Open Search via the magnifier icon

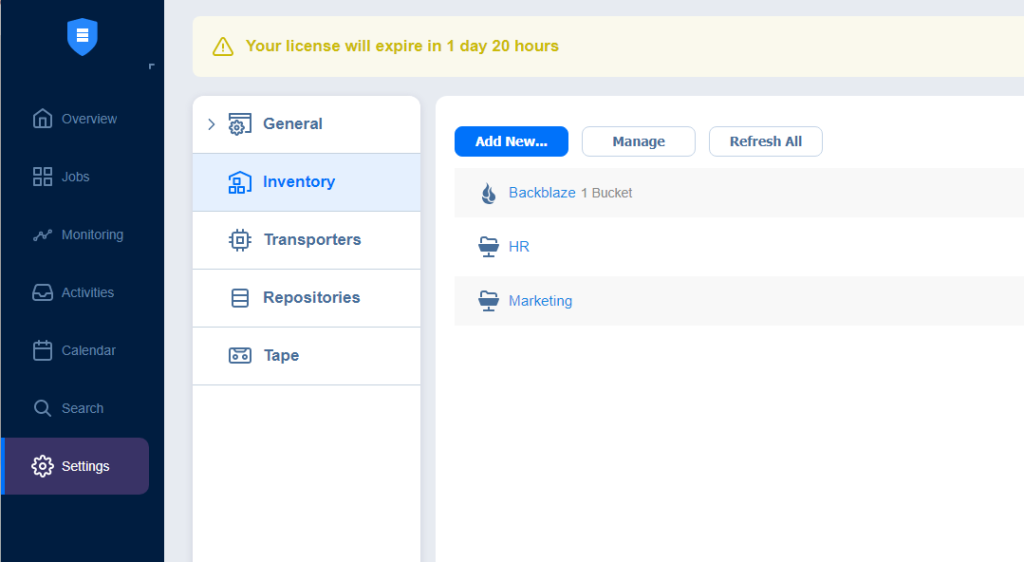(42, 409)
